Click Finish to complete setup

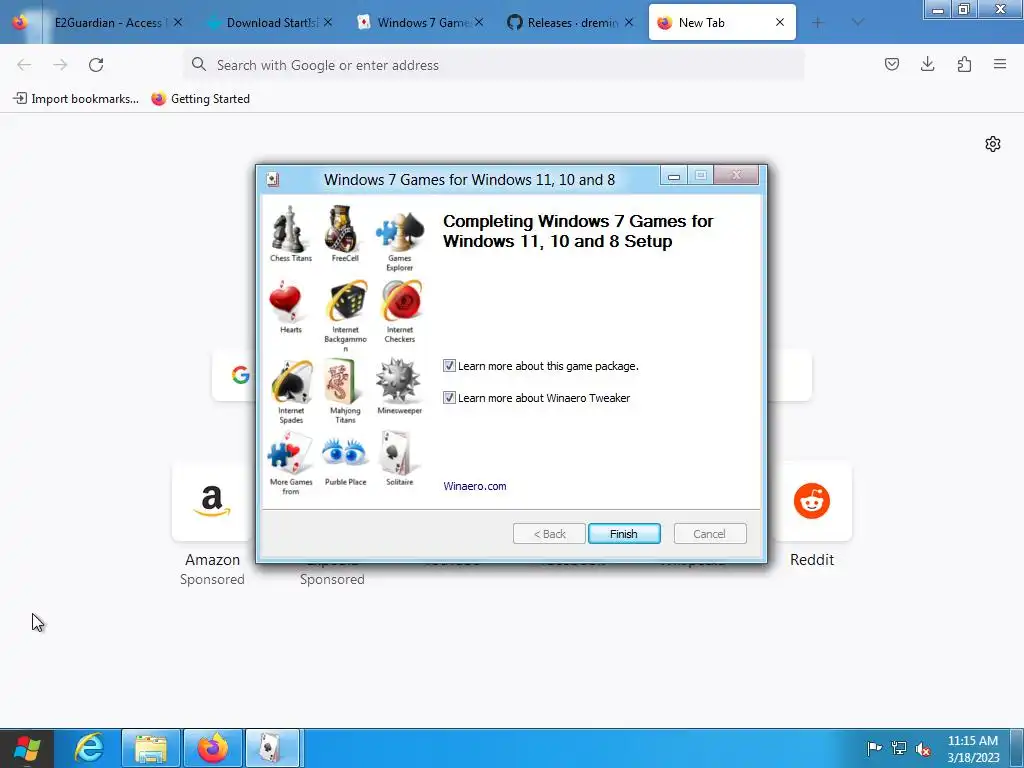(x=624, y=534)
